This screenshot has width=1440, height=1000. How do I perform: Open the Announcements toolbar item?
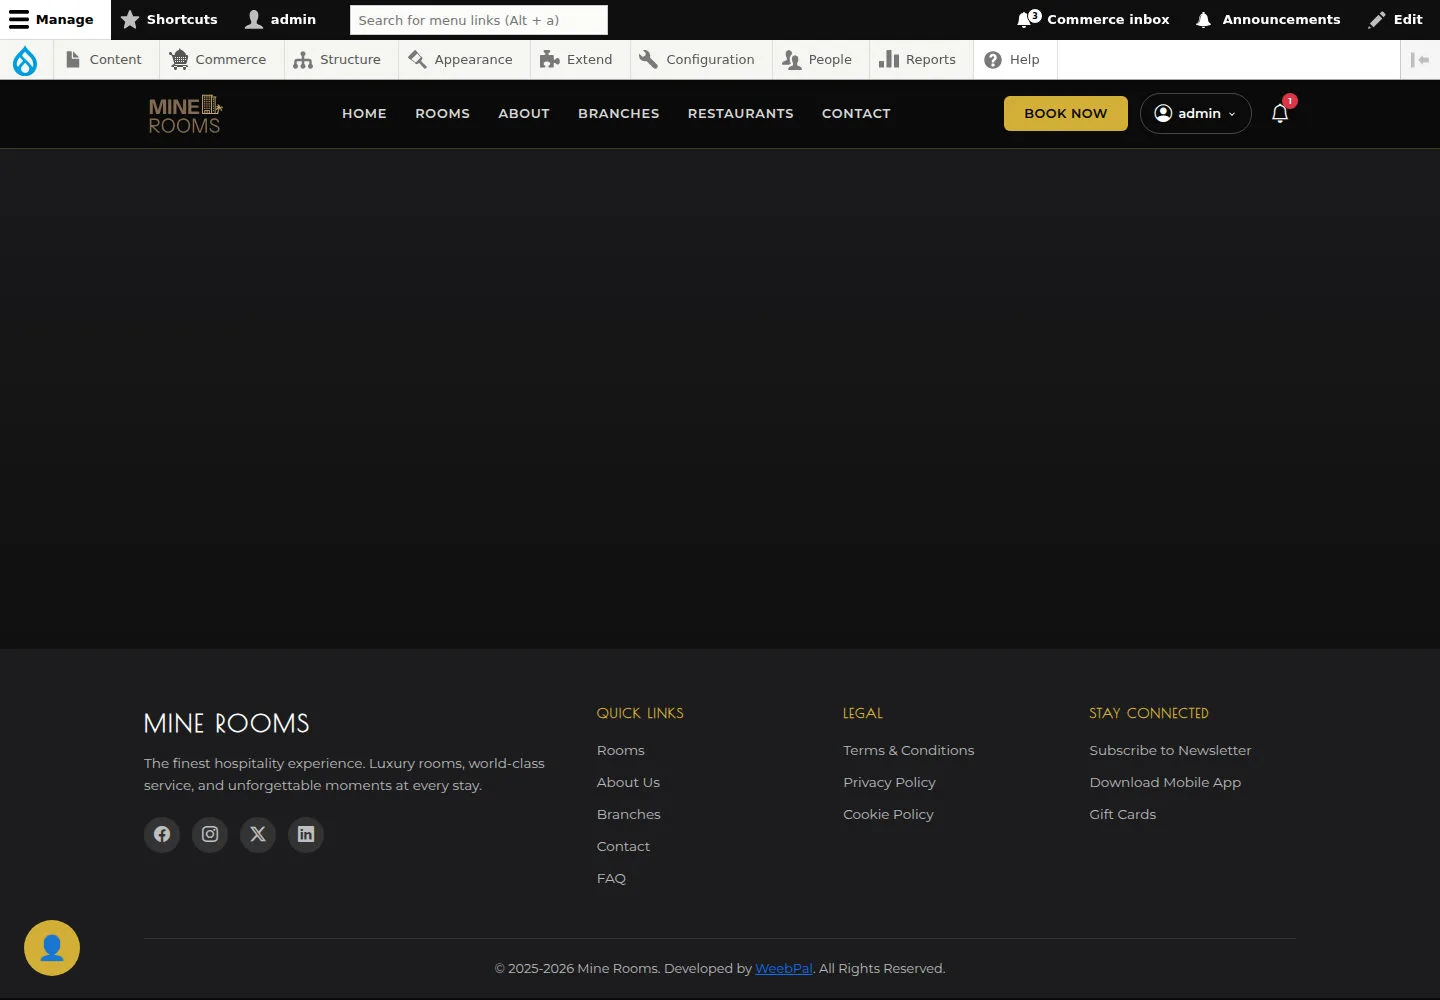(x=1267, y=19)
